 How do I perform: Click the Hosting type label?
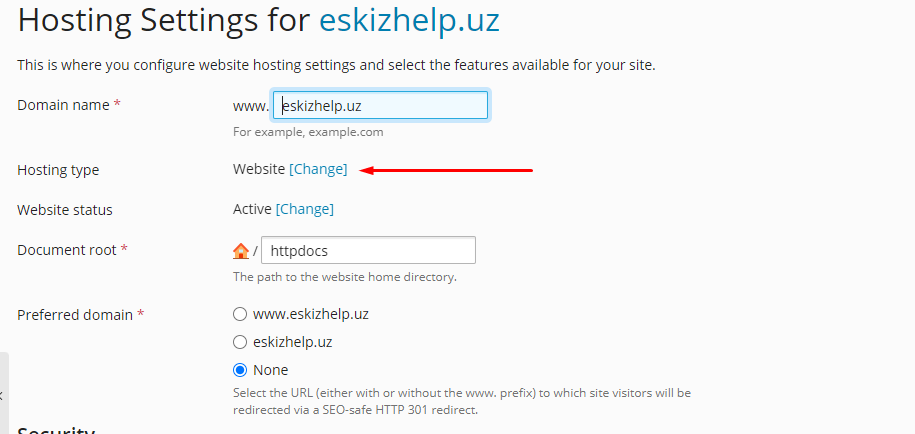pos(58,170)
